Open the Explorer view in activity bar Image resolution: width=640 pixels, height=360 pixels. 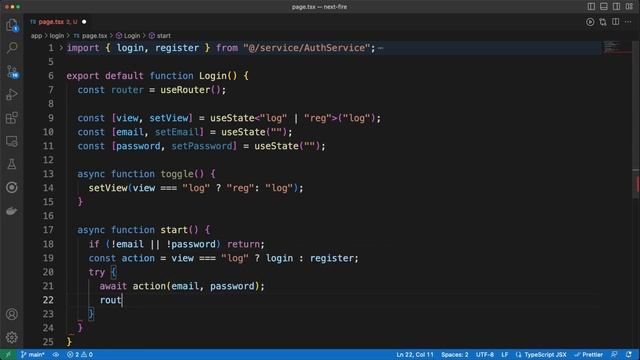click(12, 25)
